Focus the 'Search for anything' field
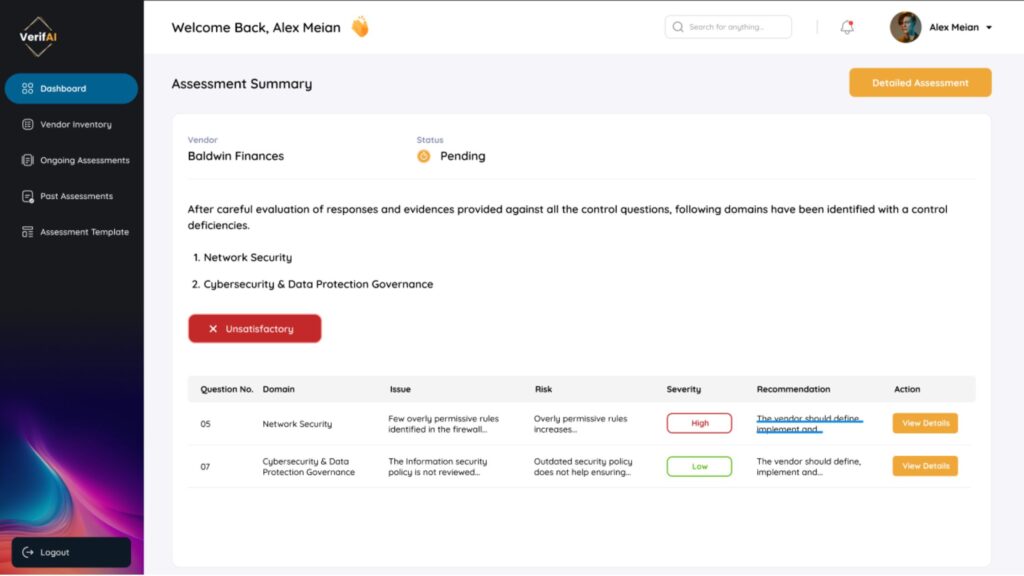Screen dimensions: 1024x576 point(728,27)
